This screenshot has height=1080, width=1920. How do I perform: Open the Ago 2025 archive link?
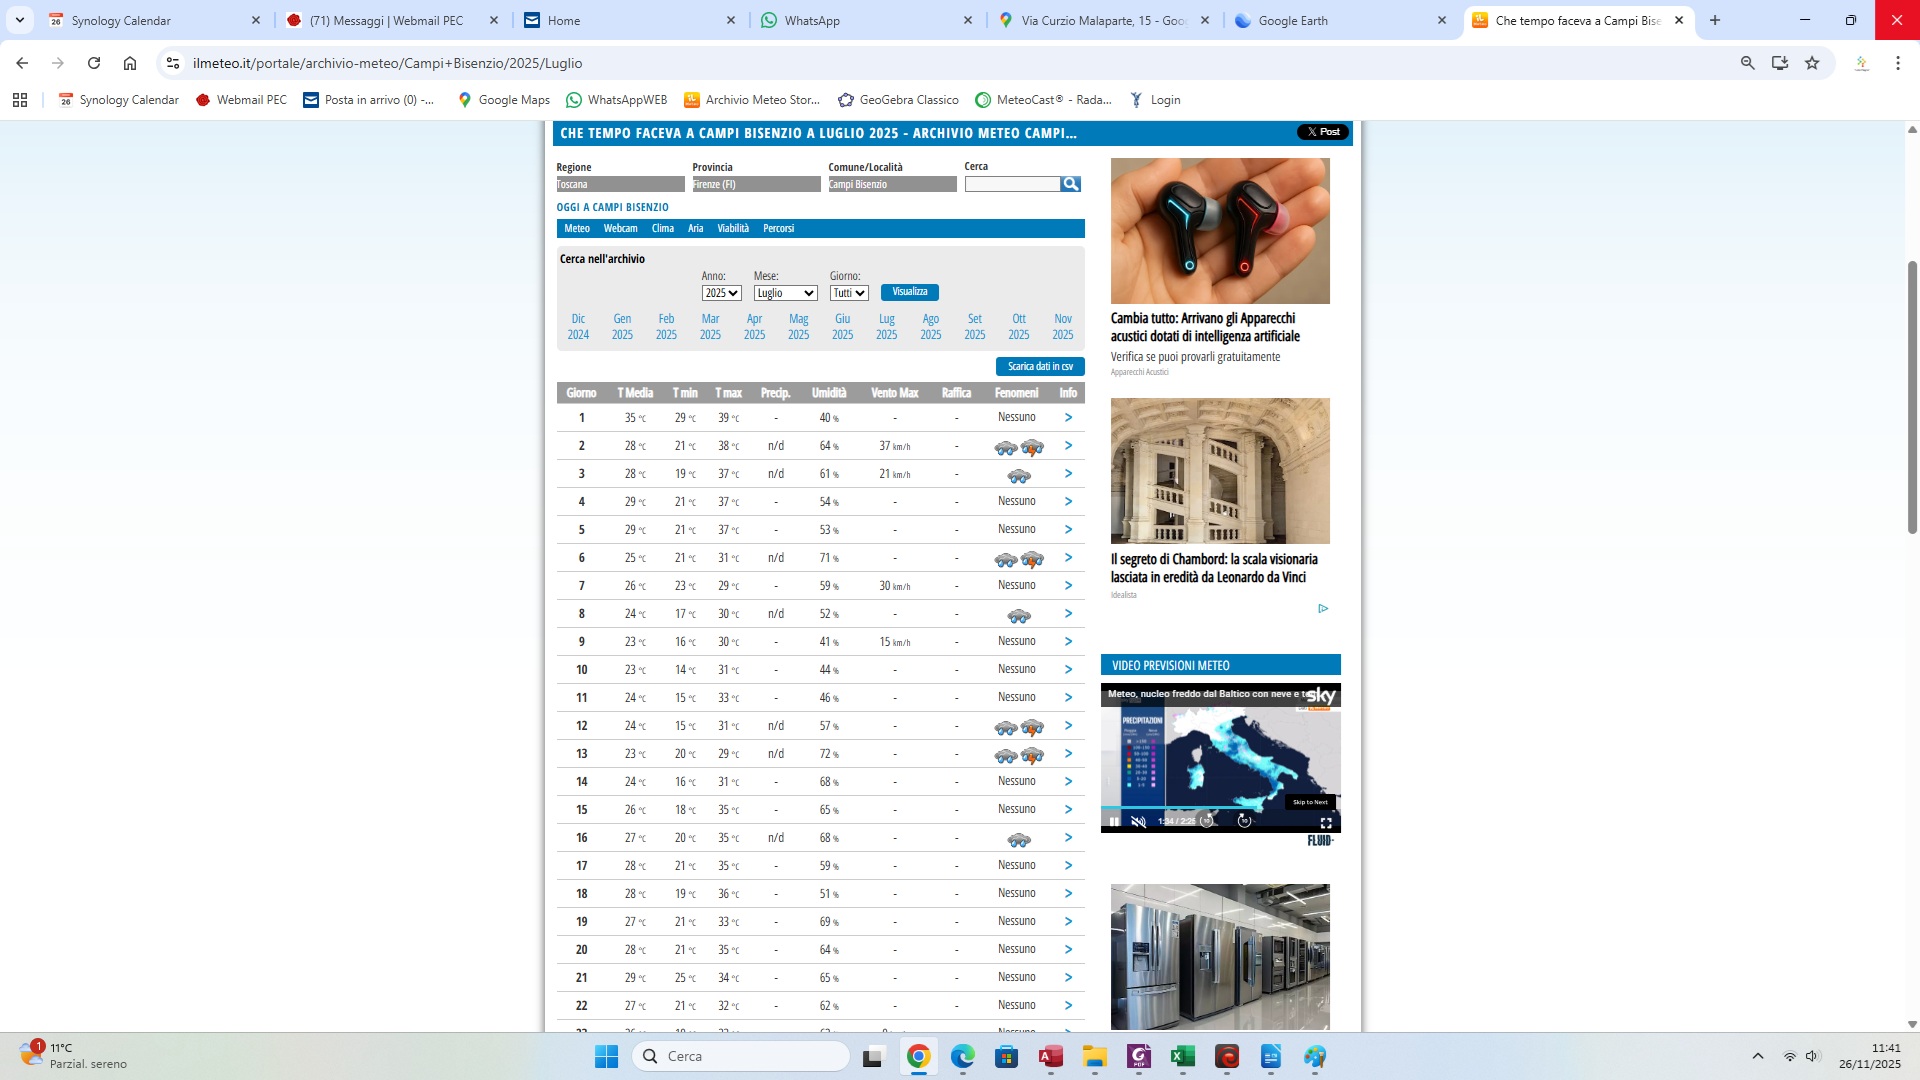(x=930, y=327)
